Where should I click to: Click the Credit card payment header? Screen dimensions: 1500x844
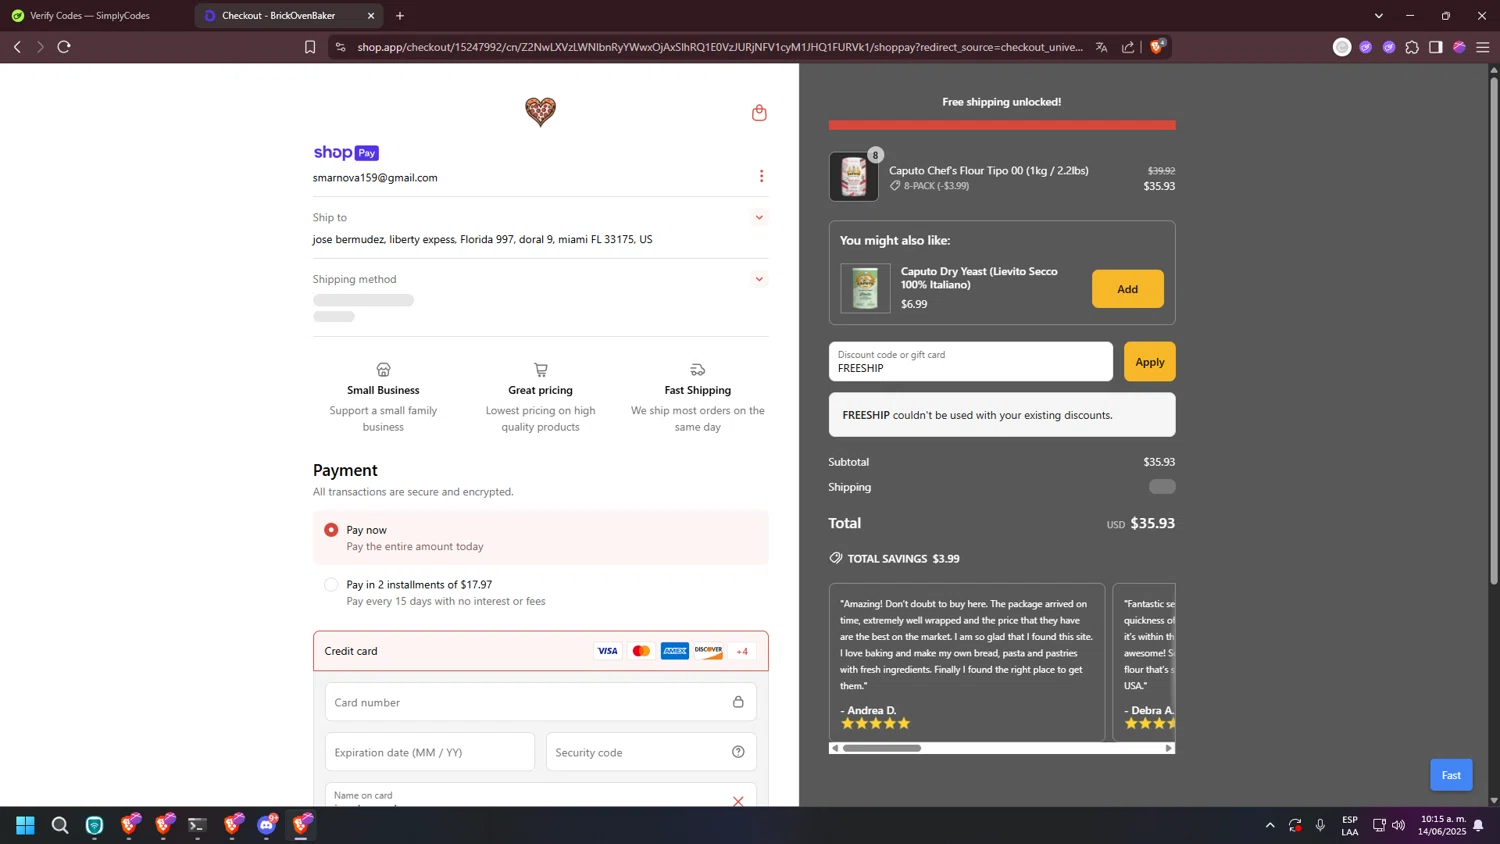[x=541, y=651]
